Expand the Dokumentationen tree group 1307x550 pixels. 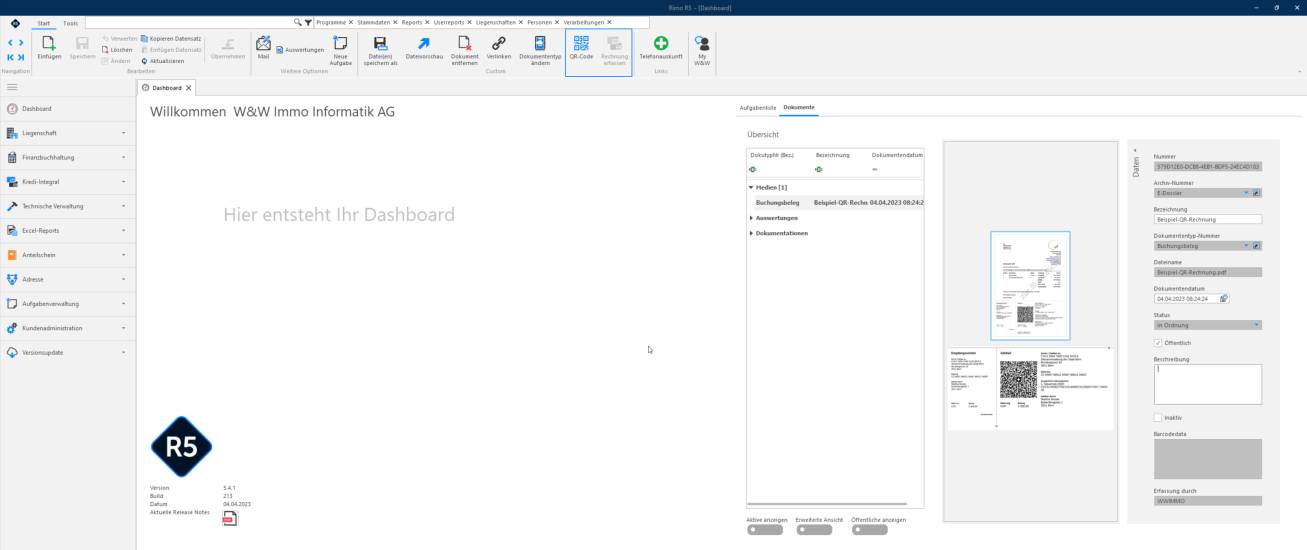(x=751, y=233)
